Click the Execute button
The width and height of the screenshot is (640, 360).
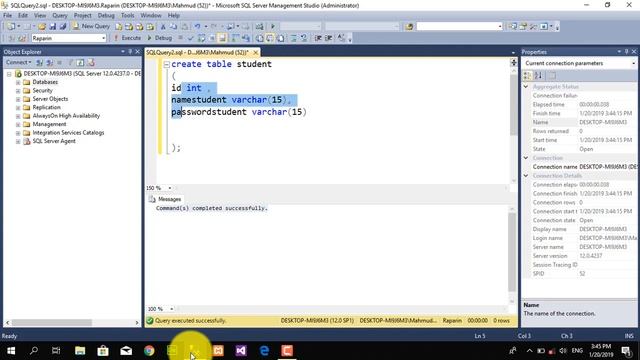coord(127,38)
